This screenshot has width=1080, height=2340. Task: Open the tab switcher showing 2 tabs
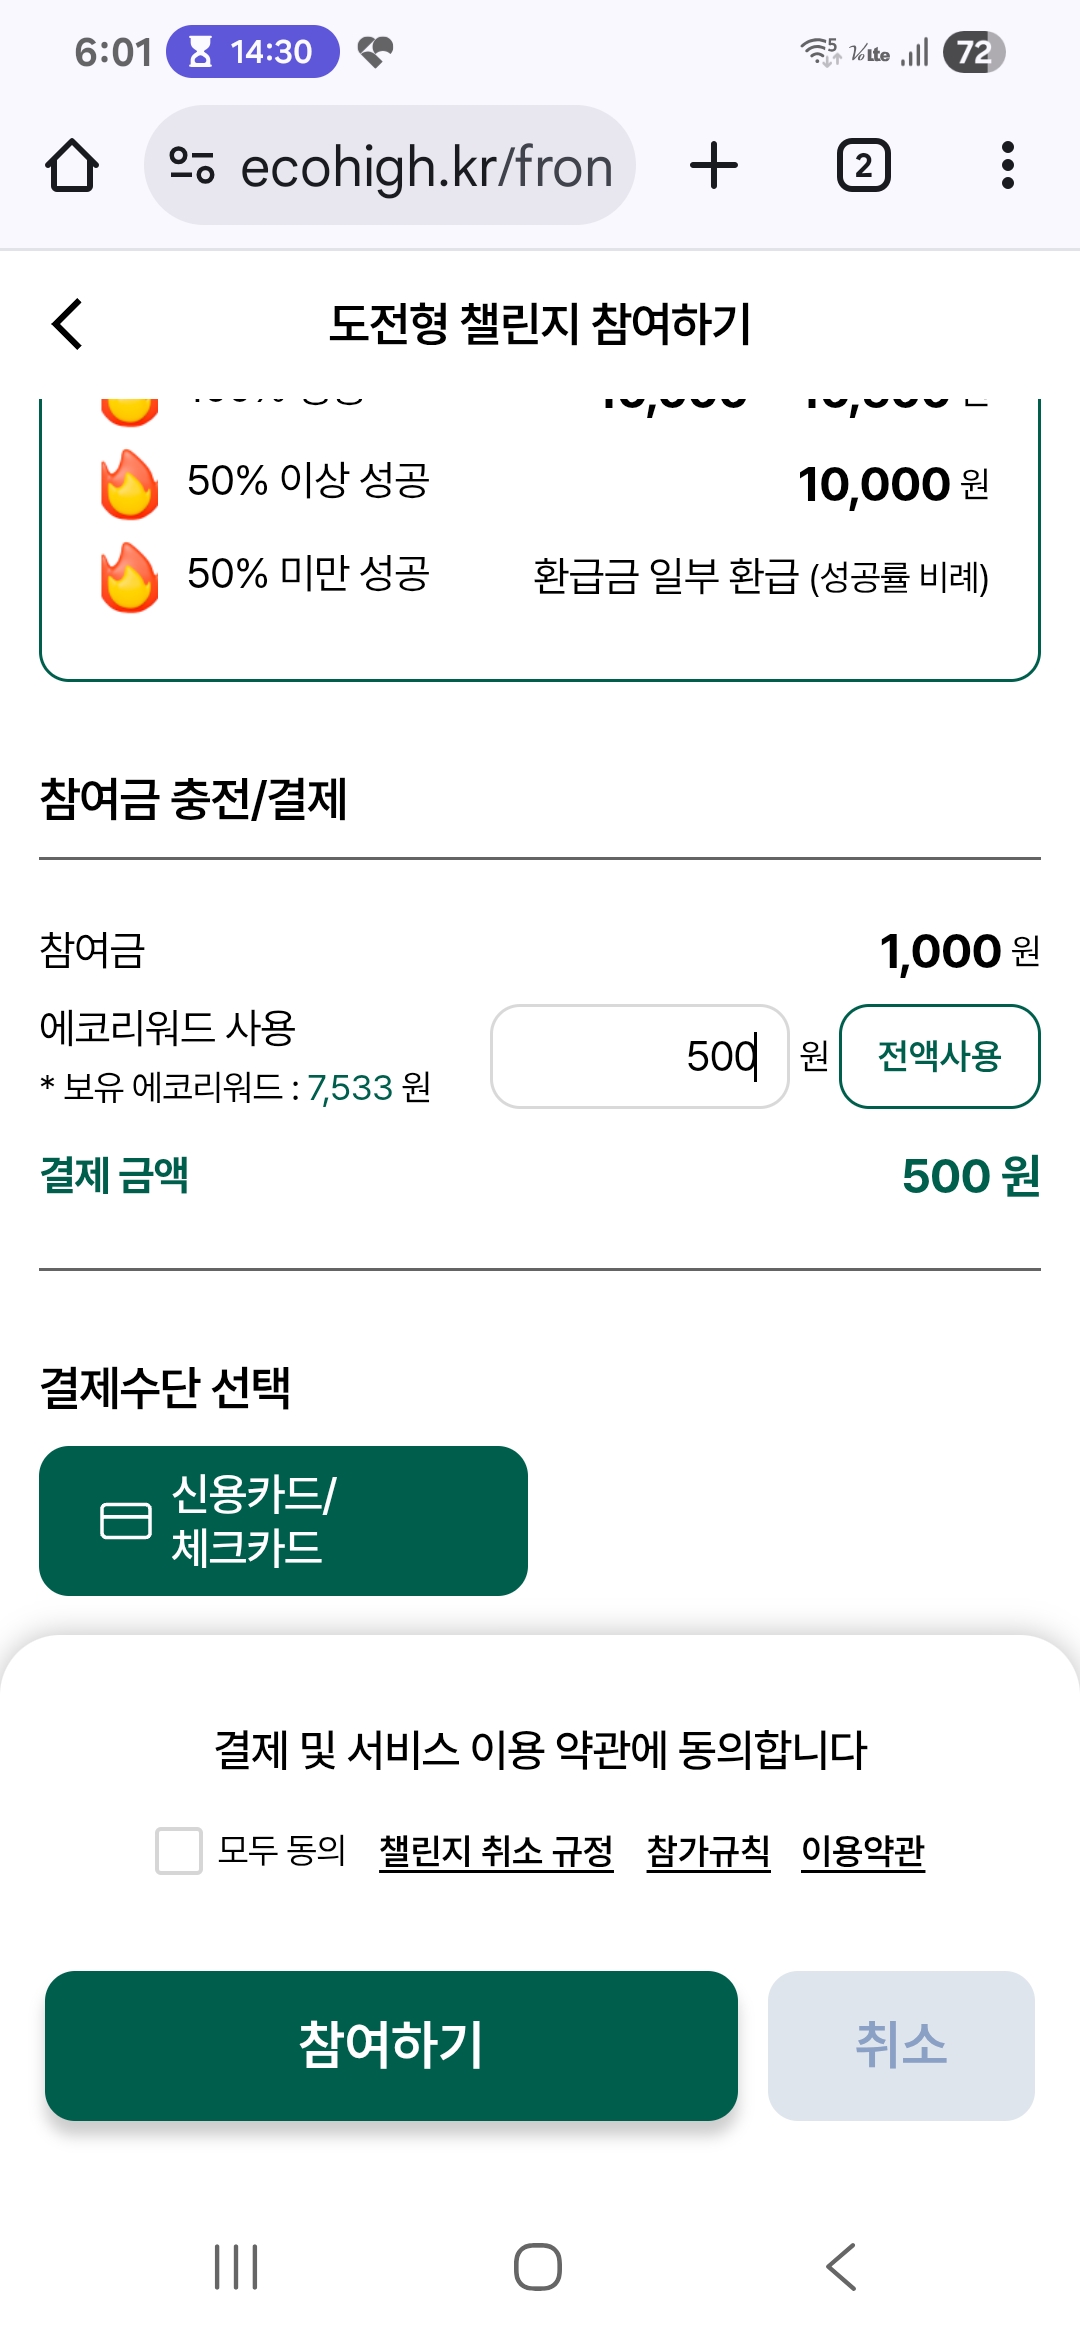coord(863,165)
